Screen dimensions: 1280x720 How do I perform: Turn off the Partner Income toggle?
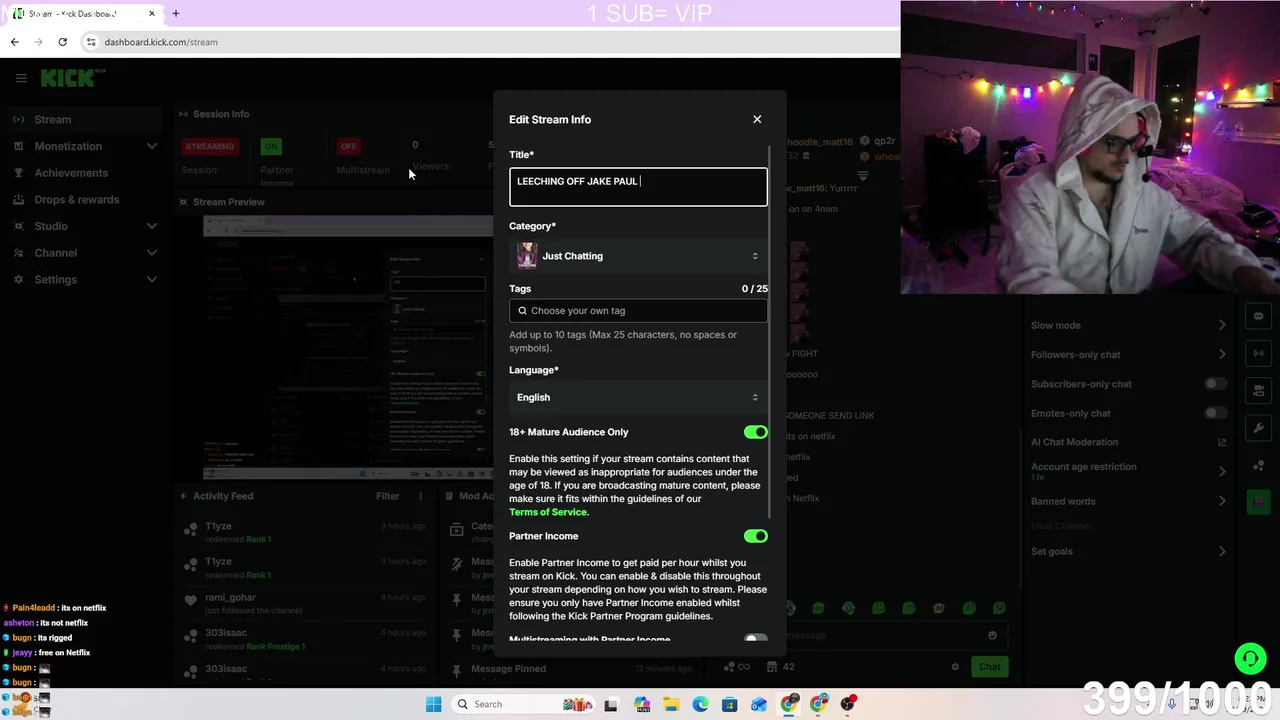pos(756,536)
